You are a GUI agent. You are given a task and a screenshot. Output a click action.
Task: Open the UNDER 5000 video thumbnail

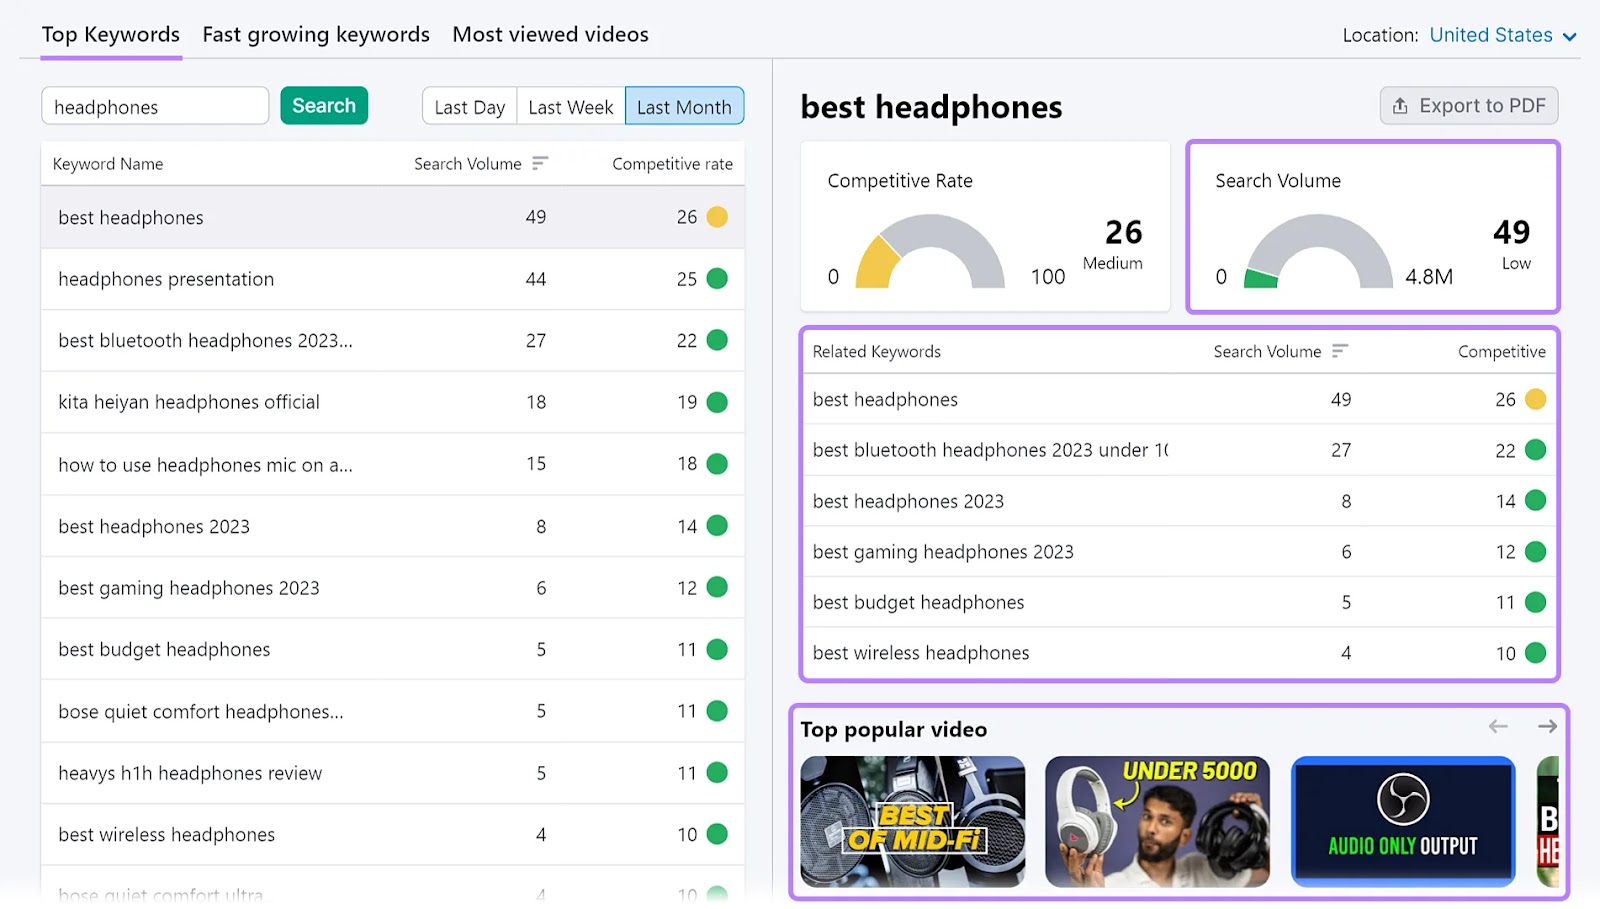coord(1157,820)
